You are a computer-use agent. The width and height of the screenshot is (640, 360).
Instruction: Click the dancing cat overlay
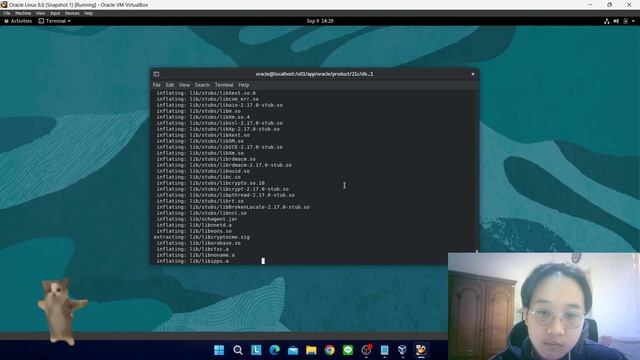tap(61, 311)
